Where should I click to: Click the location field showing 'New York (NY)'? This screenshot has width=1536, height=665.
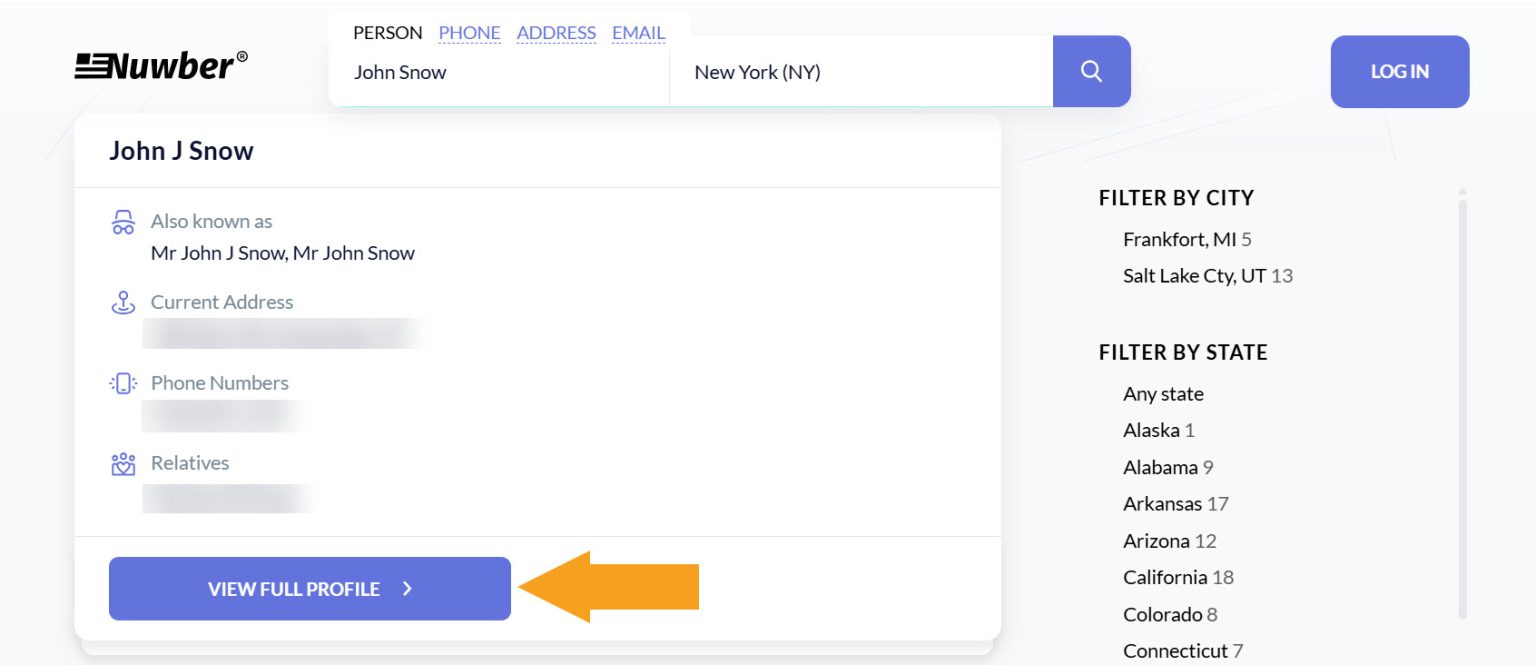coord(860,71)
